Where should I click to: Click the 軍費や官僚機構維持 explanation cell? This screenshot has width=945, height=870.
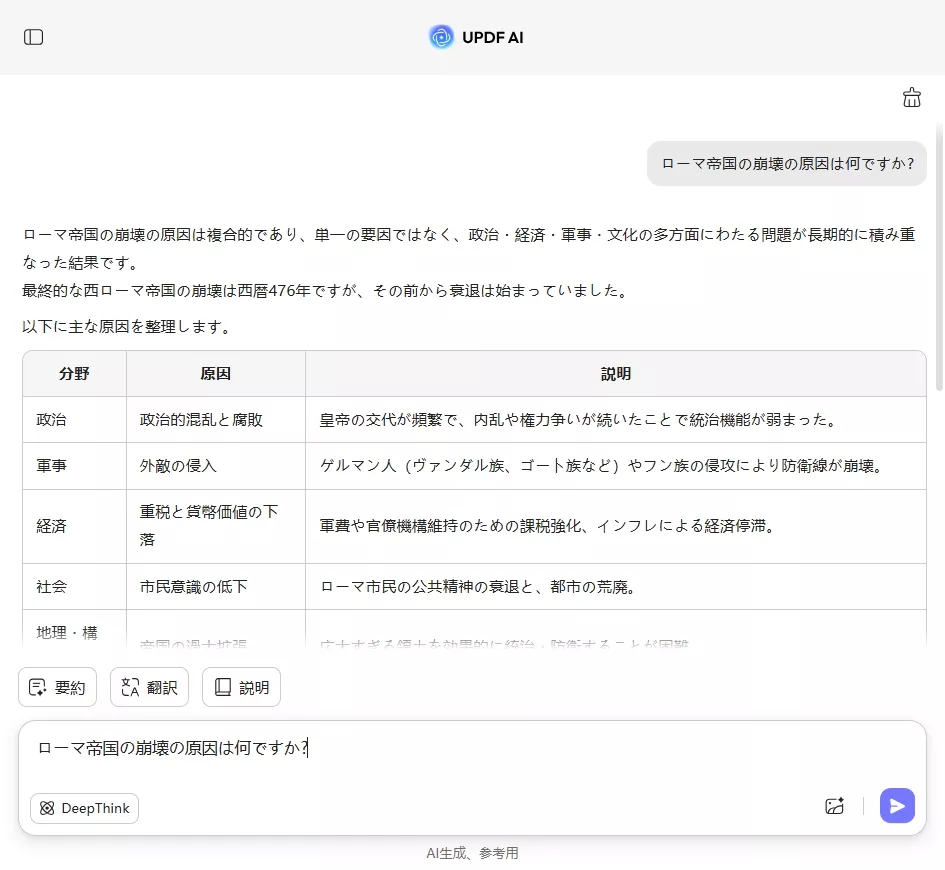coord(615,526)
